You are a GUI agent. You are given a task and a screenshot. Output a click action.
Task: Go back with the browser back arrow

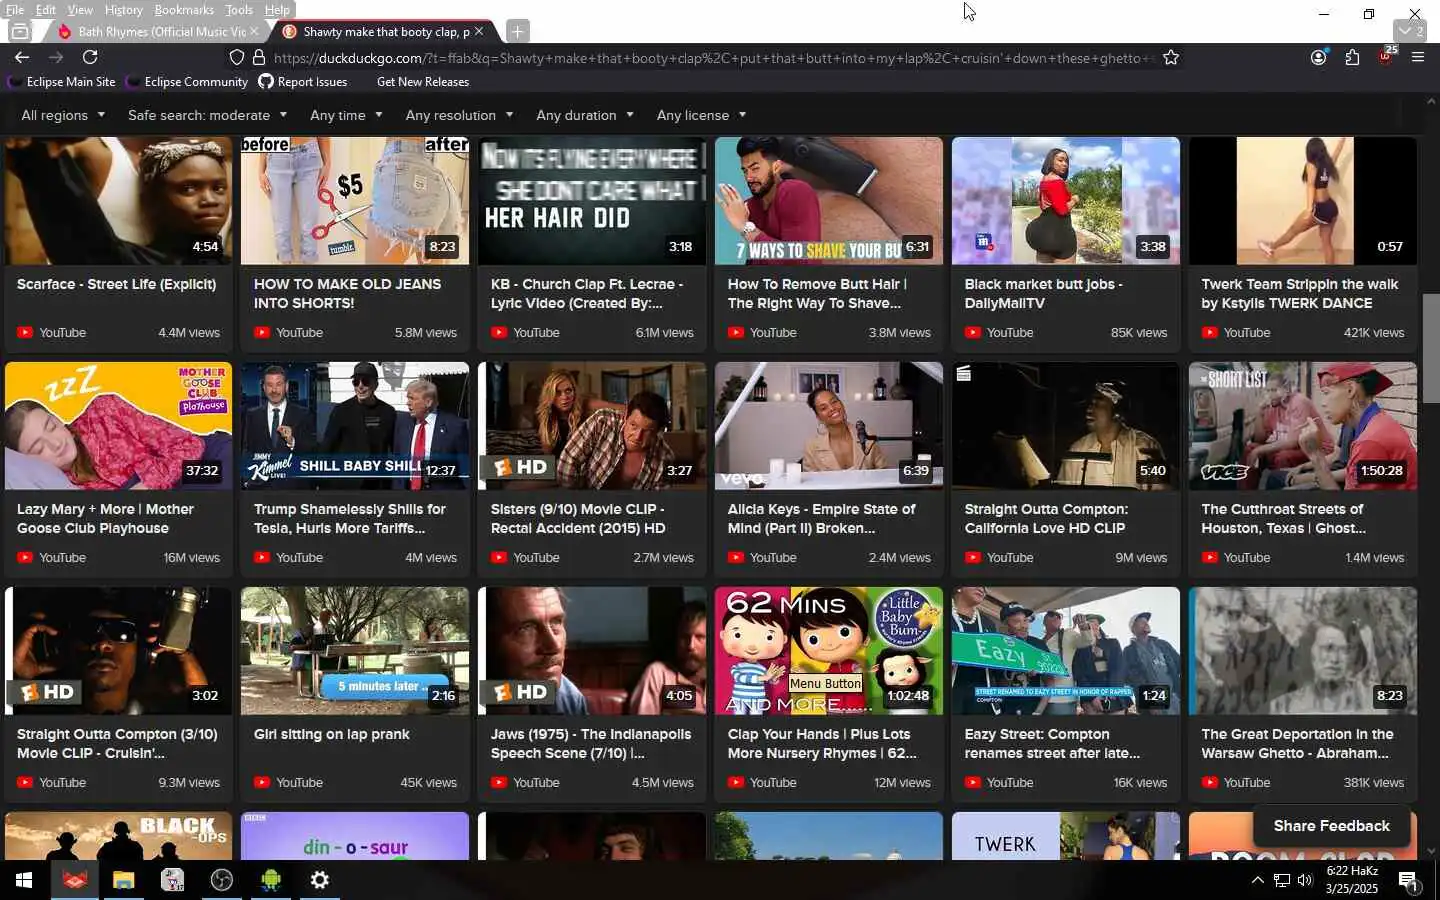point(22,57)
